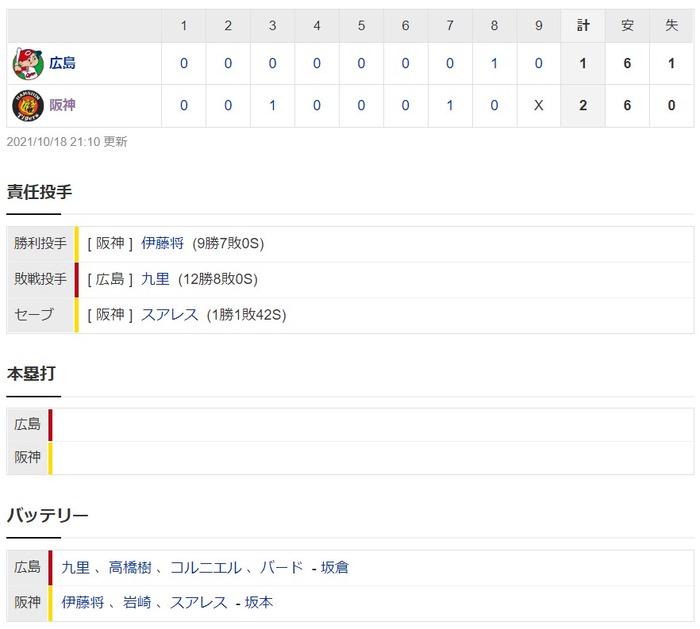The height and width of the screenshot is (629, 700).
Task: Open losing pitcher 九里 profile link
Action: 155,279
